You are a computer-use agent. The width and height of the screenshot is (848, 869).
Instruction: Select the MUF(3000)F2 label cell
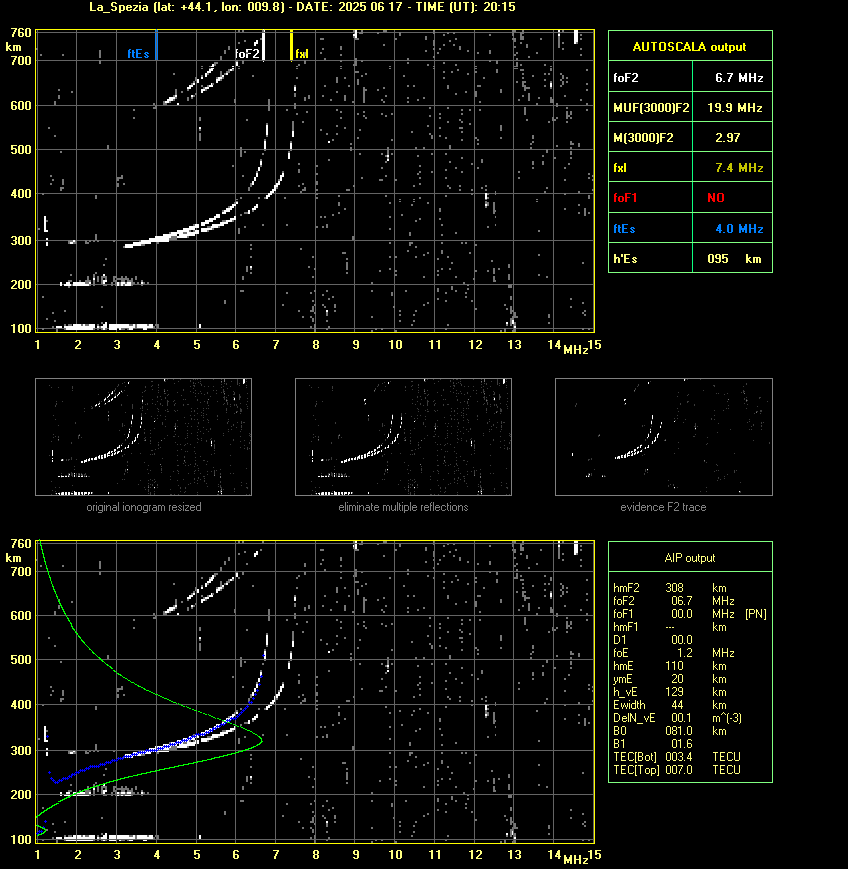651,108
